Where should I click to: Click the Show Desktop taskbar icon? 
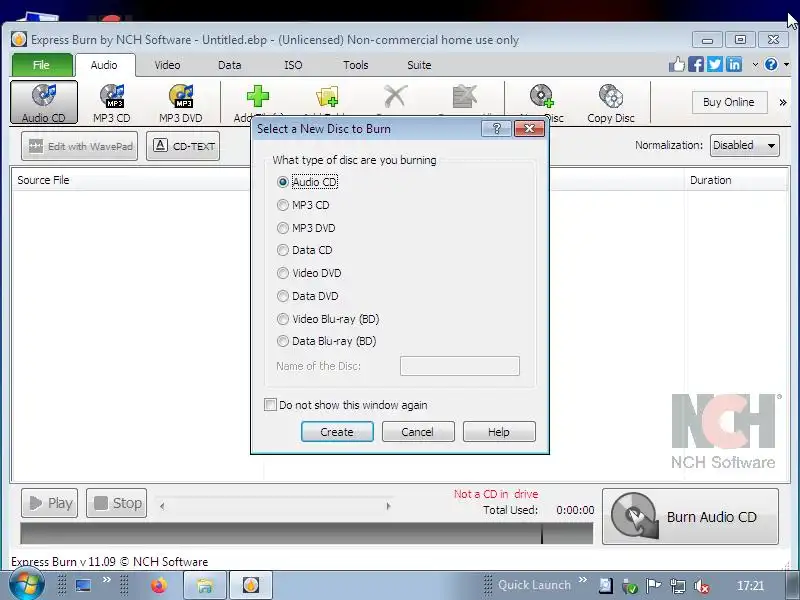pyautogui.click(x=83, y=585)
